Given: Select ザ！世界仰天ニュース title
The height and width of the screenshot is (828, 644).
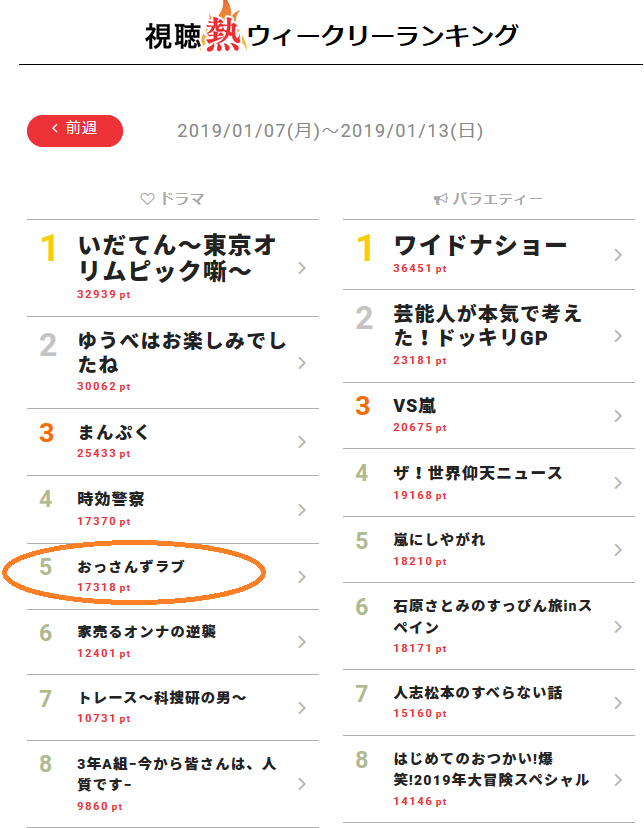Looking at the screenshot, I should click(x=478, y=473).
